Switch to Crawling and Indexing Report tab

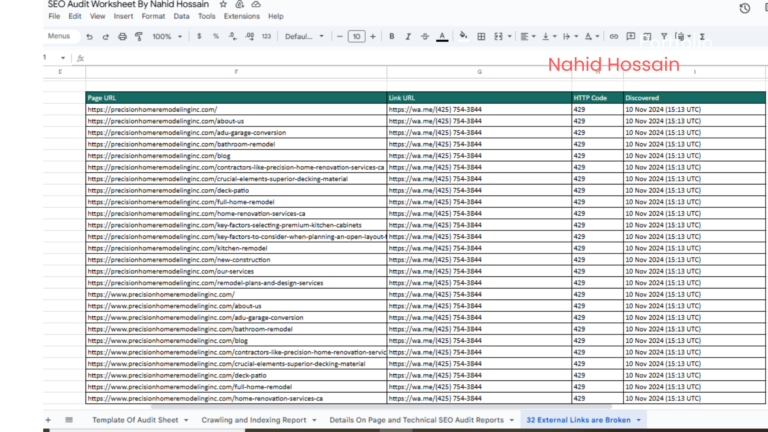click(x=254, y=420)
